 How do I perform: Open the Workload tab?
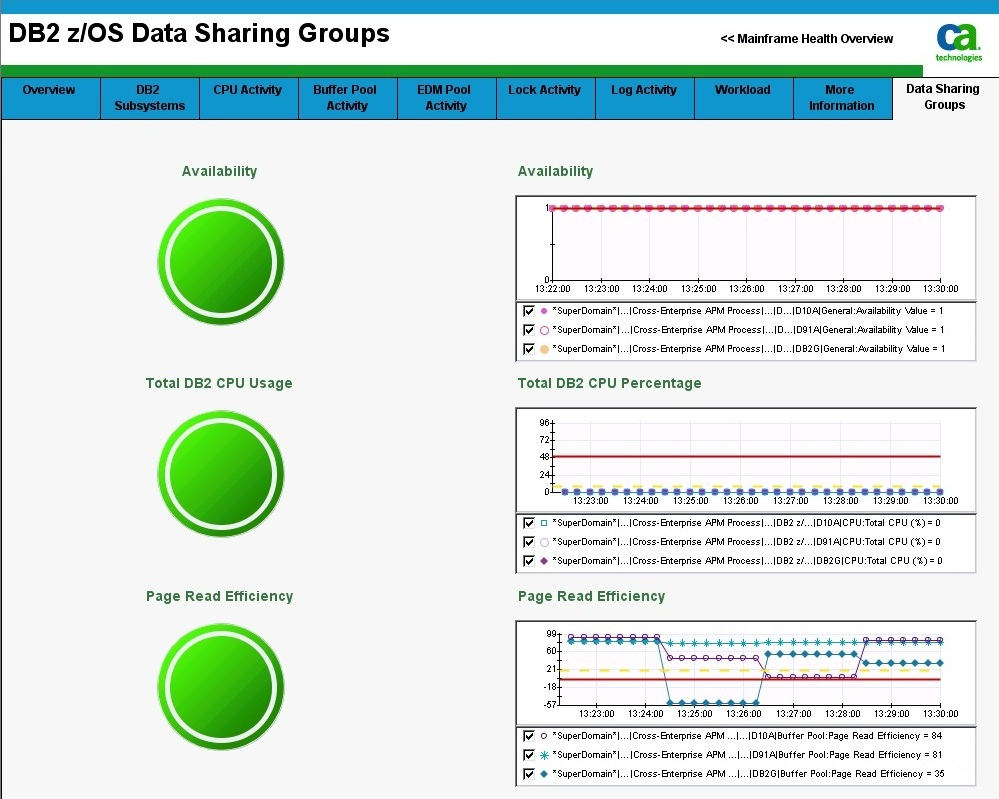click(743, 98)
